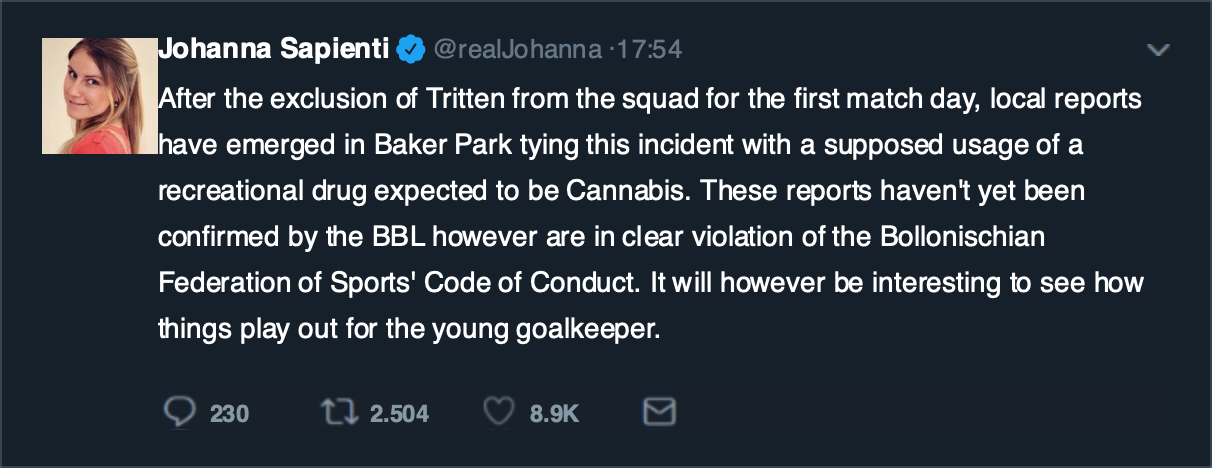Click the 8.9K likes count

(554, 413)
